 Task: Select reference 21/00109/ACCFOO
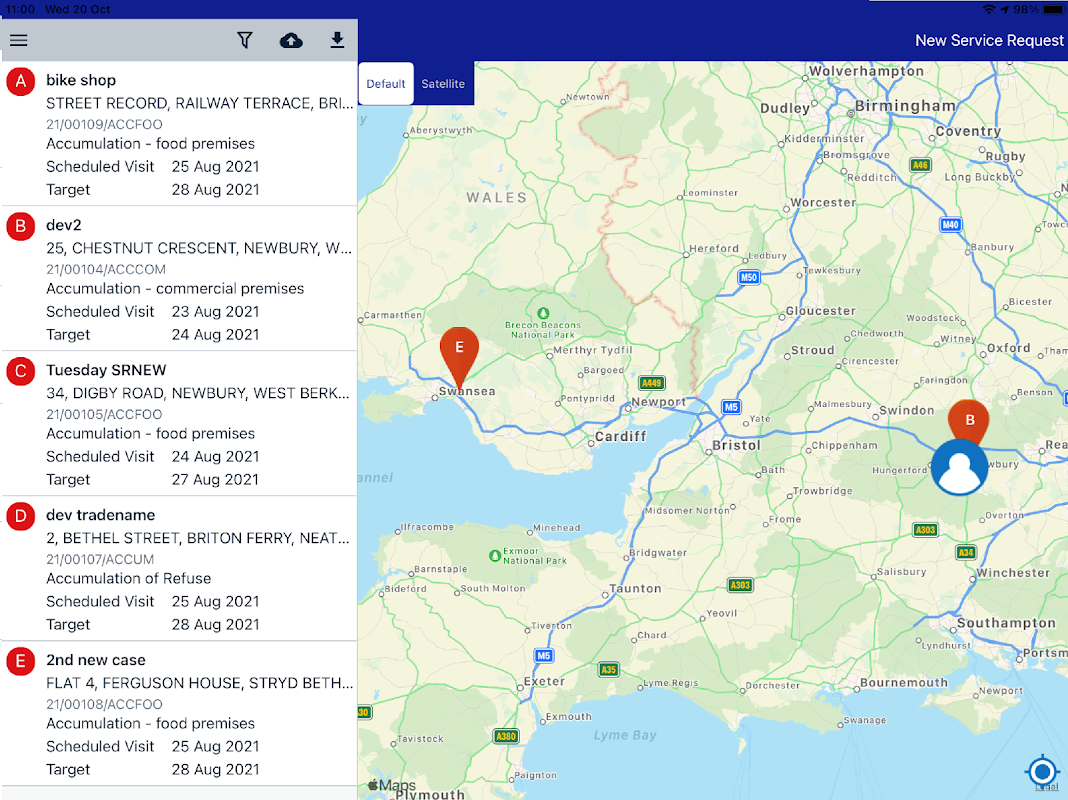click(104, 125)
